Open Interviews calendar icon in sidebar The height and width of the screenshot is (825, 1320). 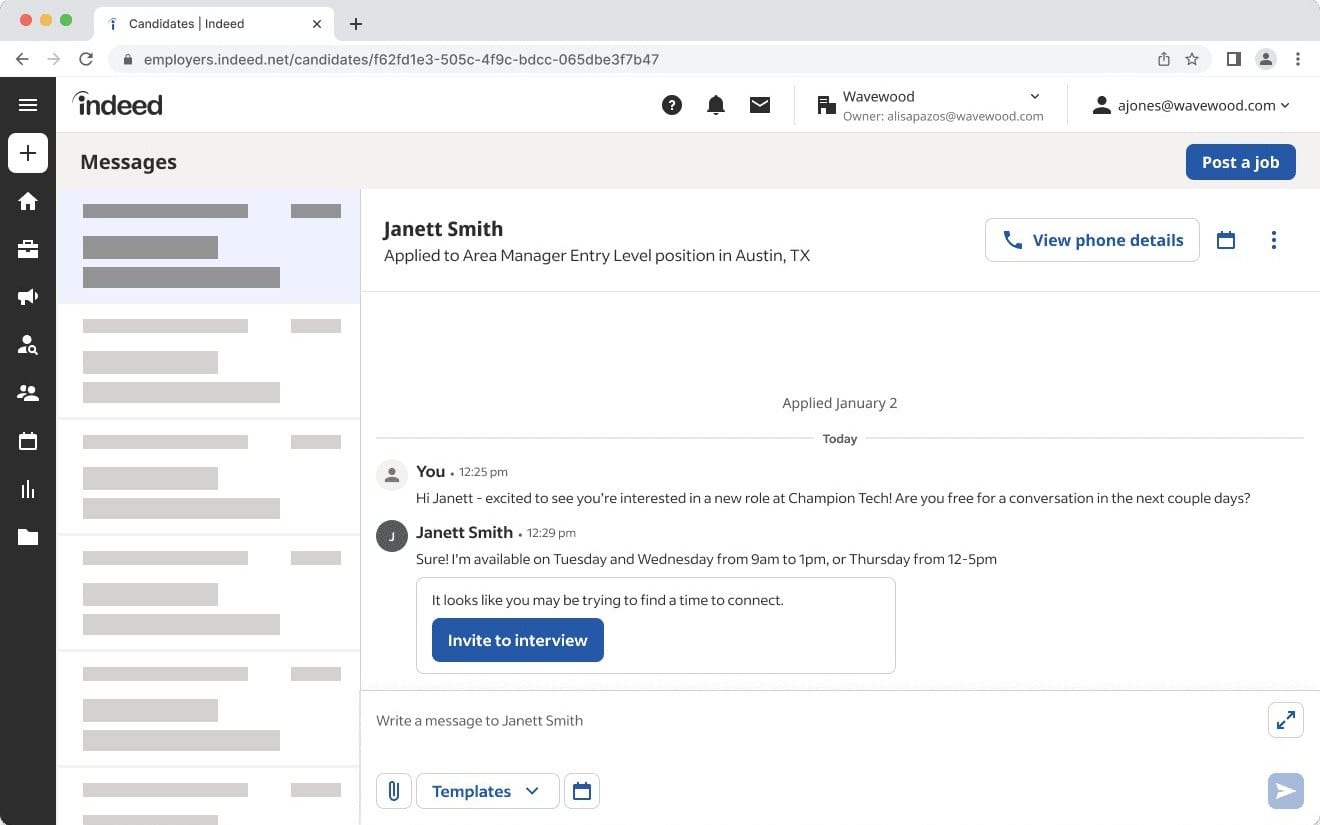click(x=28, y=441)
